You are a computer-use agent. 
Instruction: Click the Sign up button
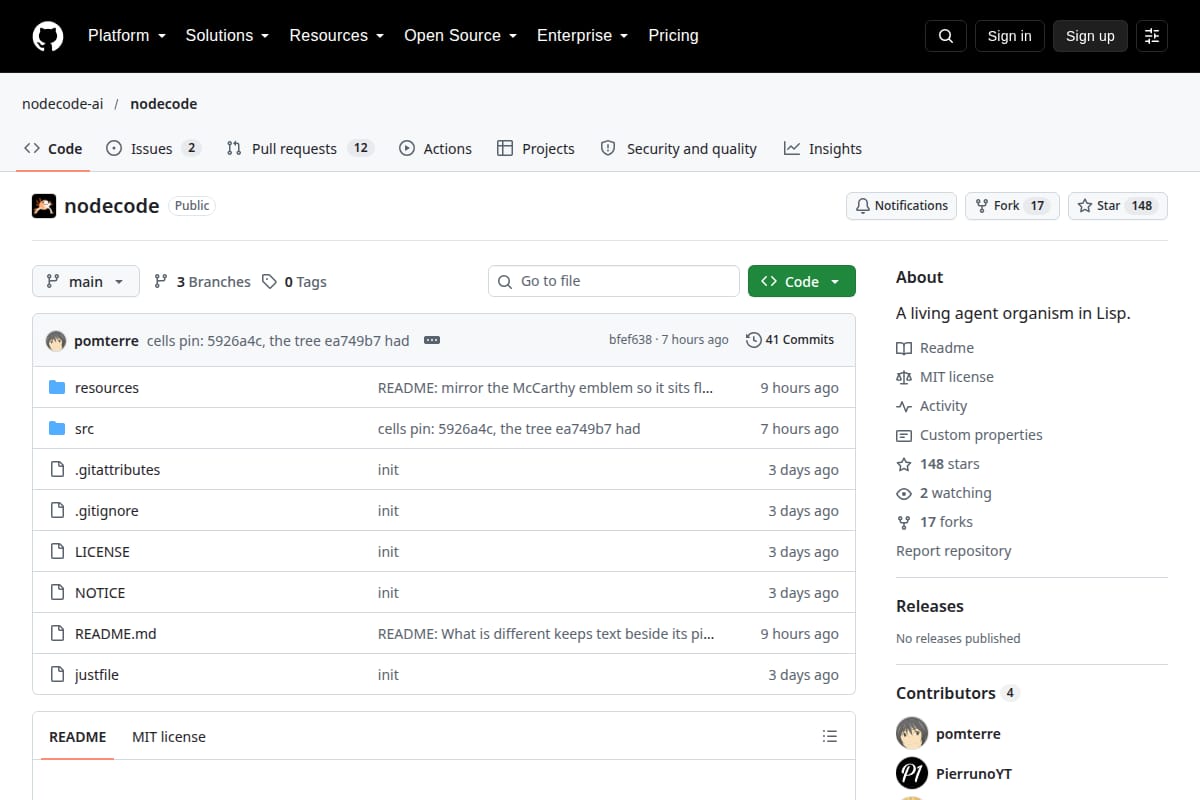(1090, 36)
